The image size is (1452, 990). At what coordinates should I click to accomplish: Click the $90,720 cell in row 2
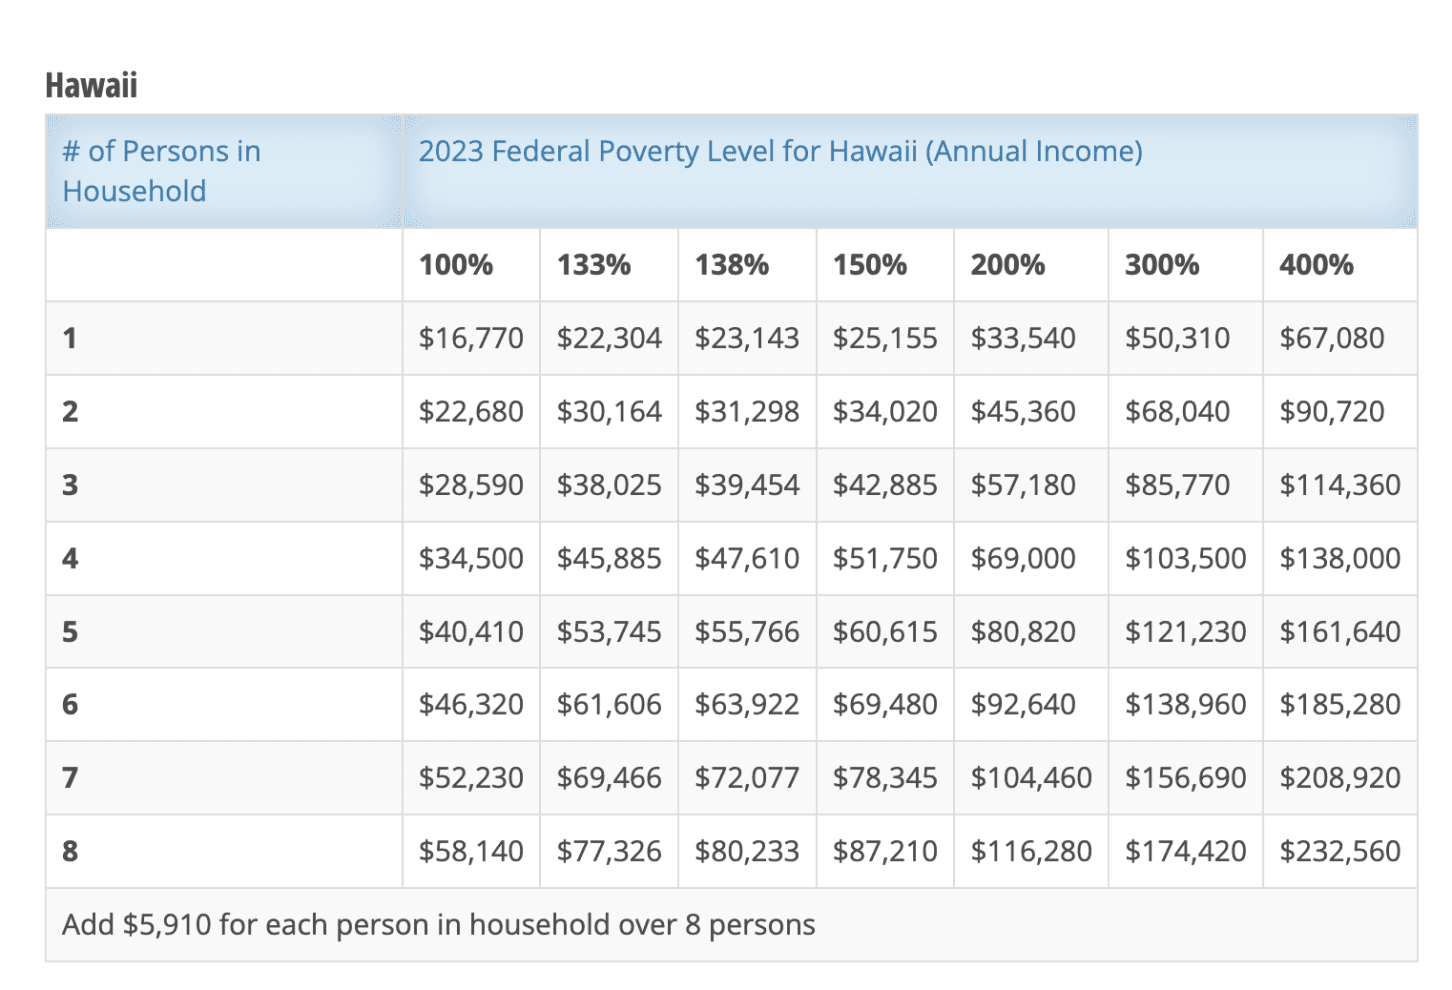[x=1332, y=411]
